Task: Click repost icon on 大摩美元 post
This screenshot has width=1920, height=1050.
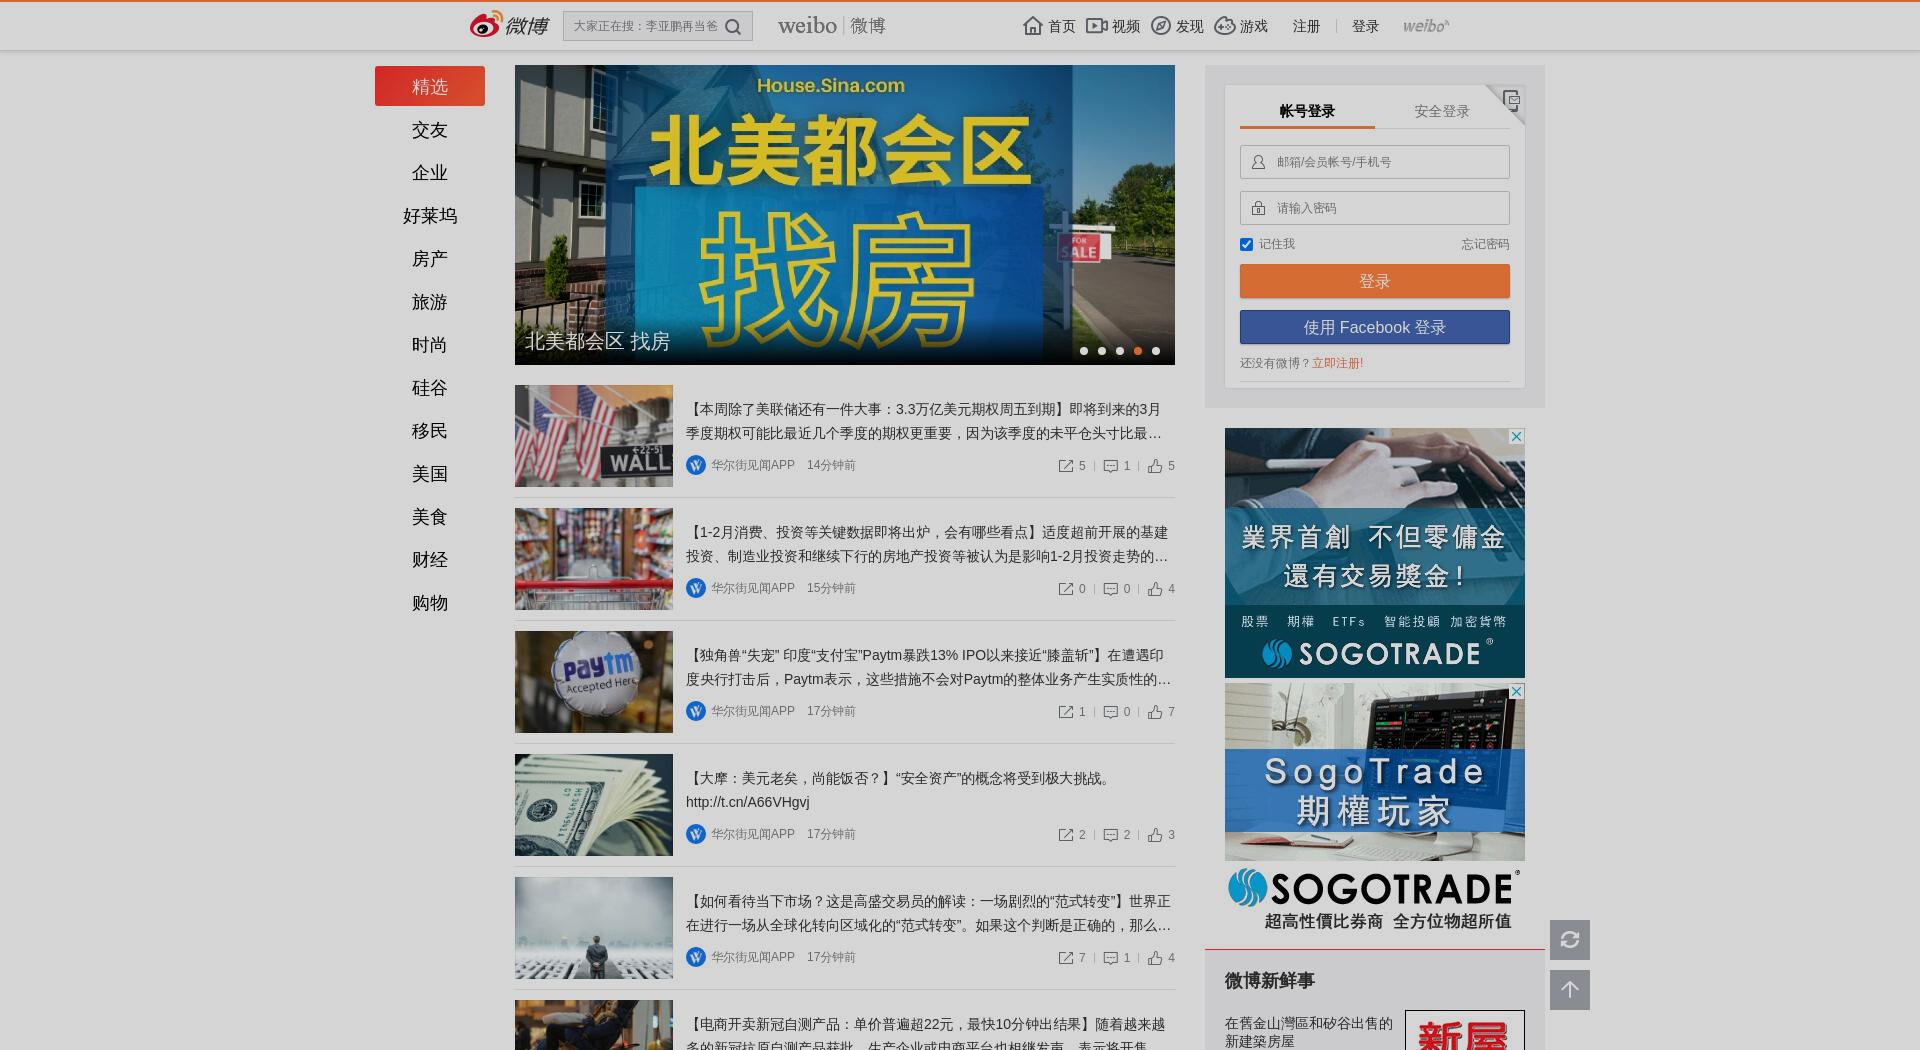Action: pos(1066,835)
